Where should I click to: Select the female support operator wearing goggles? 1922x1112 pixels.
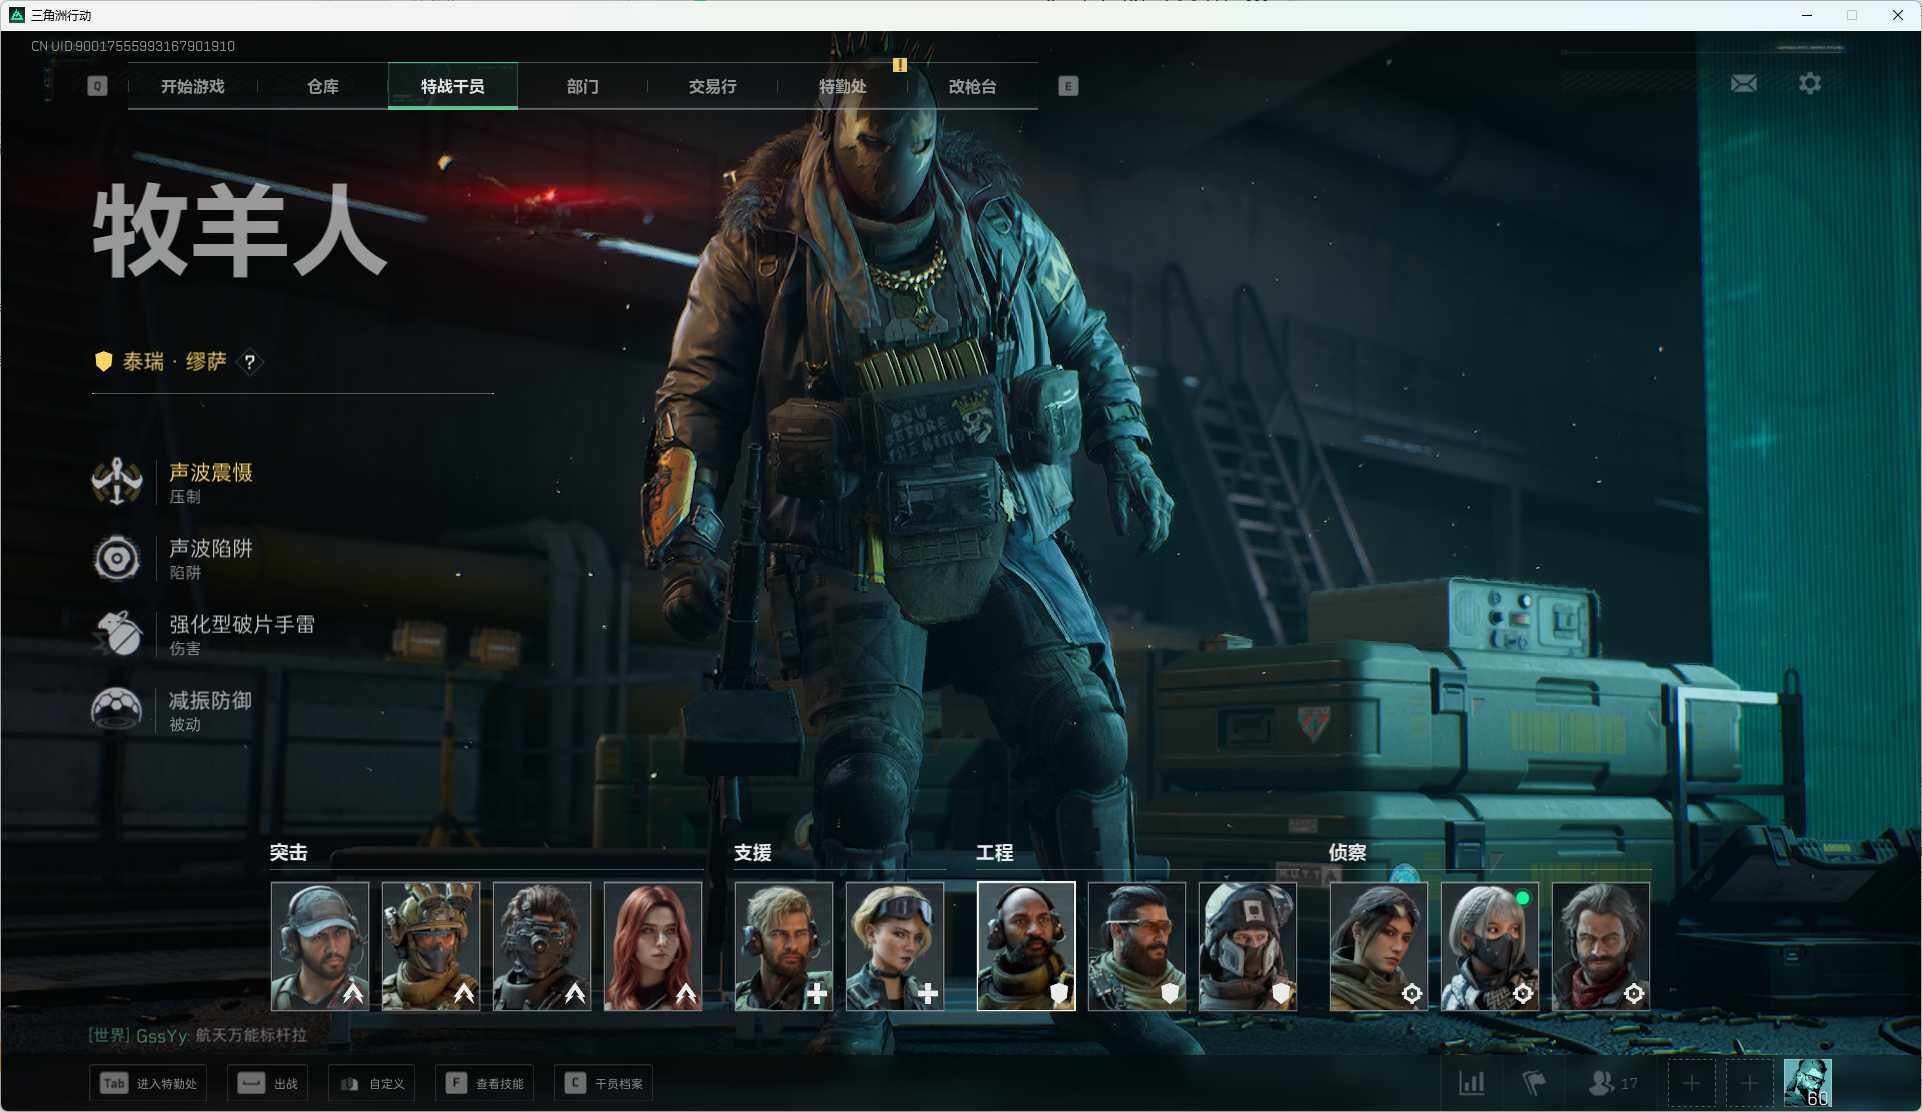895,946
